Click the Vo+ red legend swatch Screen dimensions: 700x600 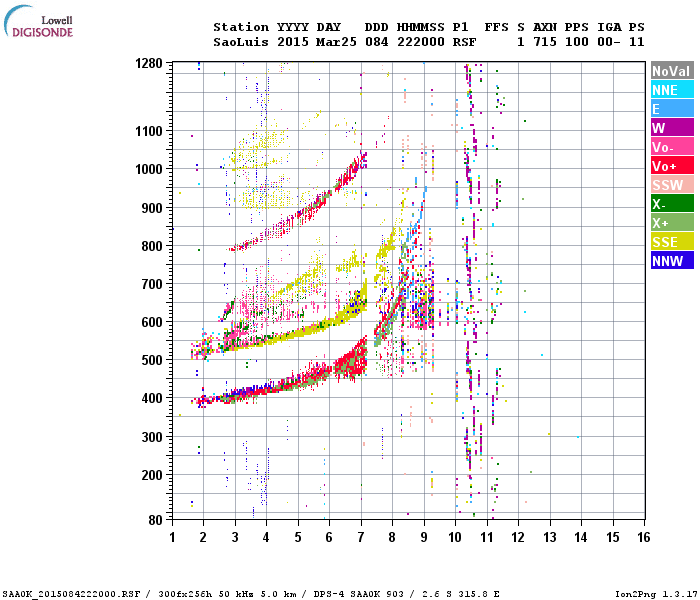pyautogui.click(x=672, y=166)
